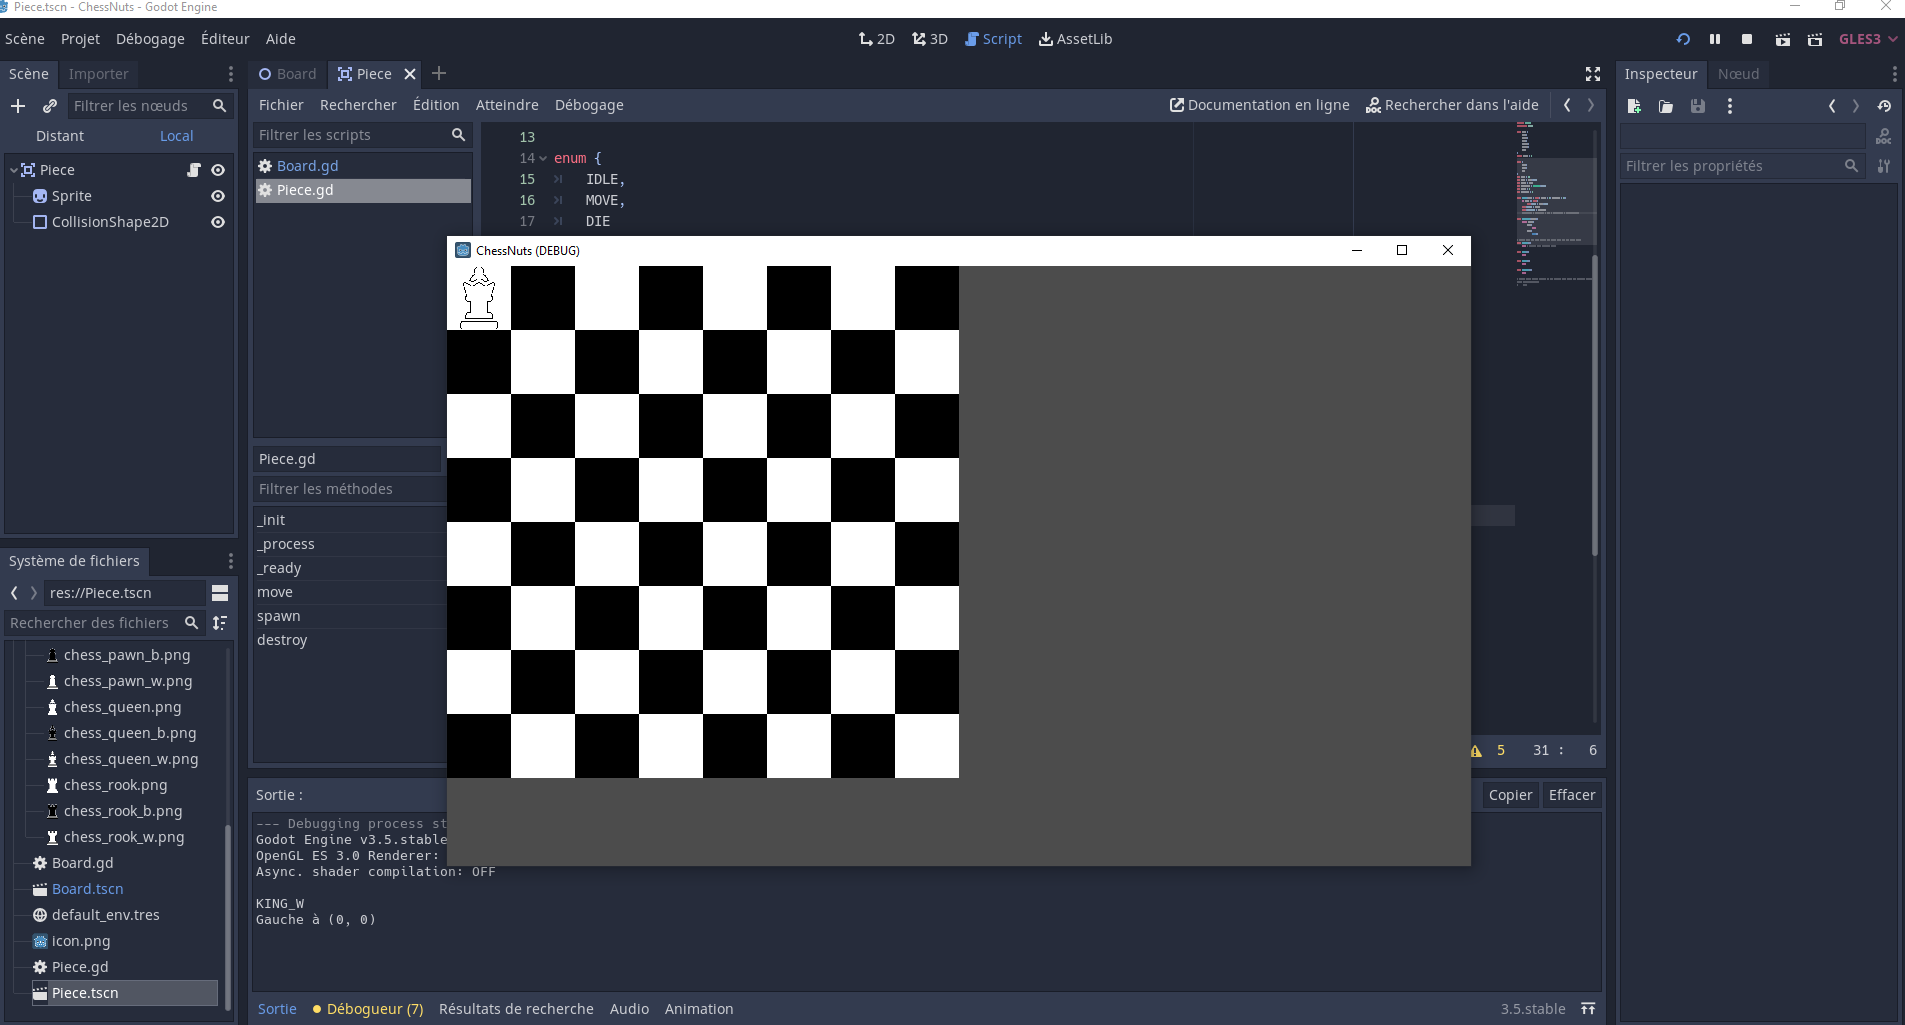Image resolution: width=1905 pixels, height=1025 pixels.
Task: Switch to the Board scene tab
Action: tap(288, 74)
